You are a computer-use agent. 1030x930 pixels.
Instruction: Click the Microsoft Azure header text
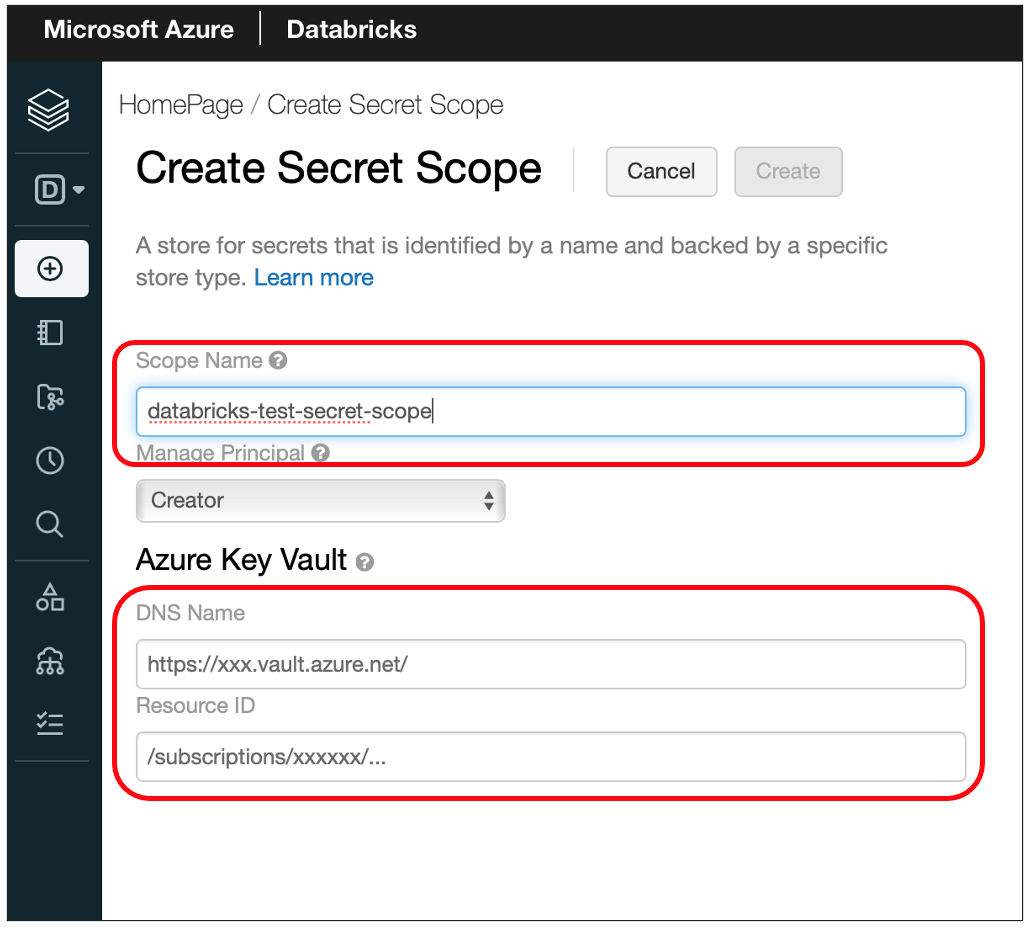pos(139,30)
